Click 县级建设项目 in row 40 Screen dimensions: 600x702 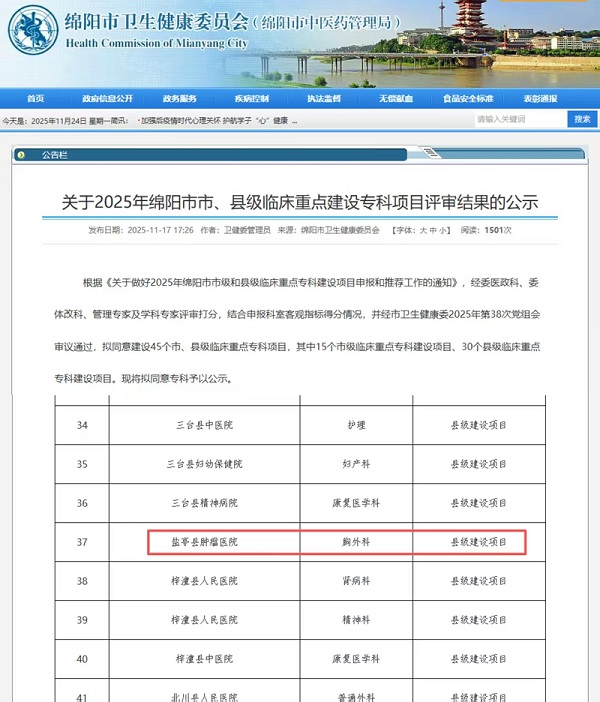[x=479, y=659]
